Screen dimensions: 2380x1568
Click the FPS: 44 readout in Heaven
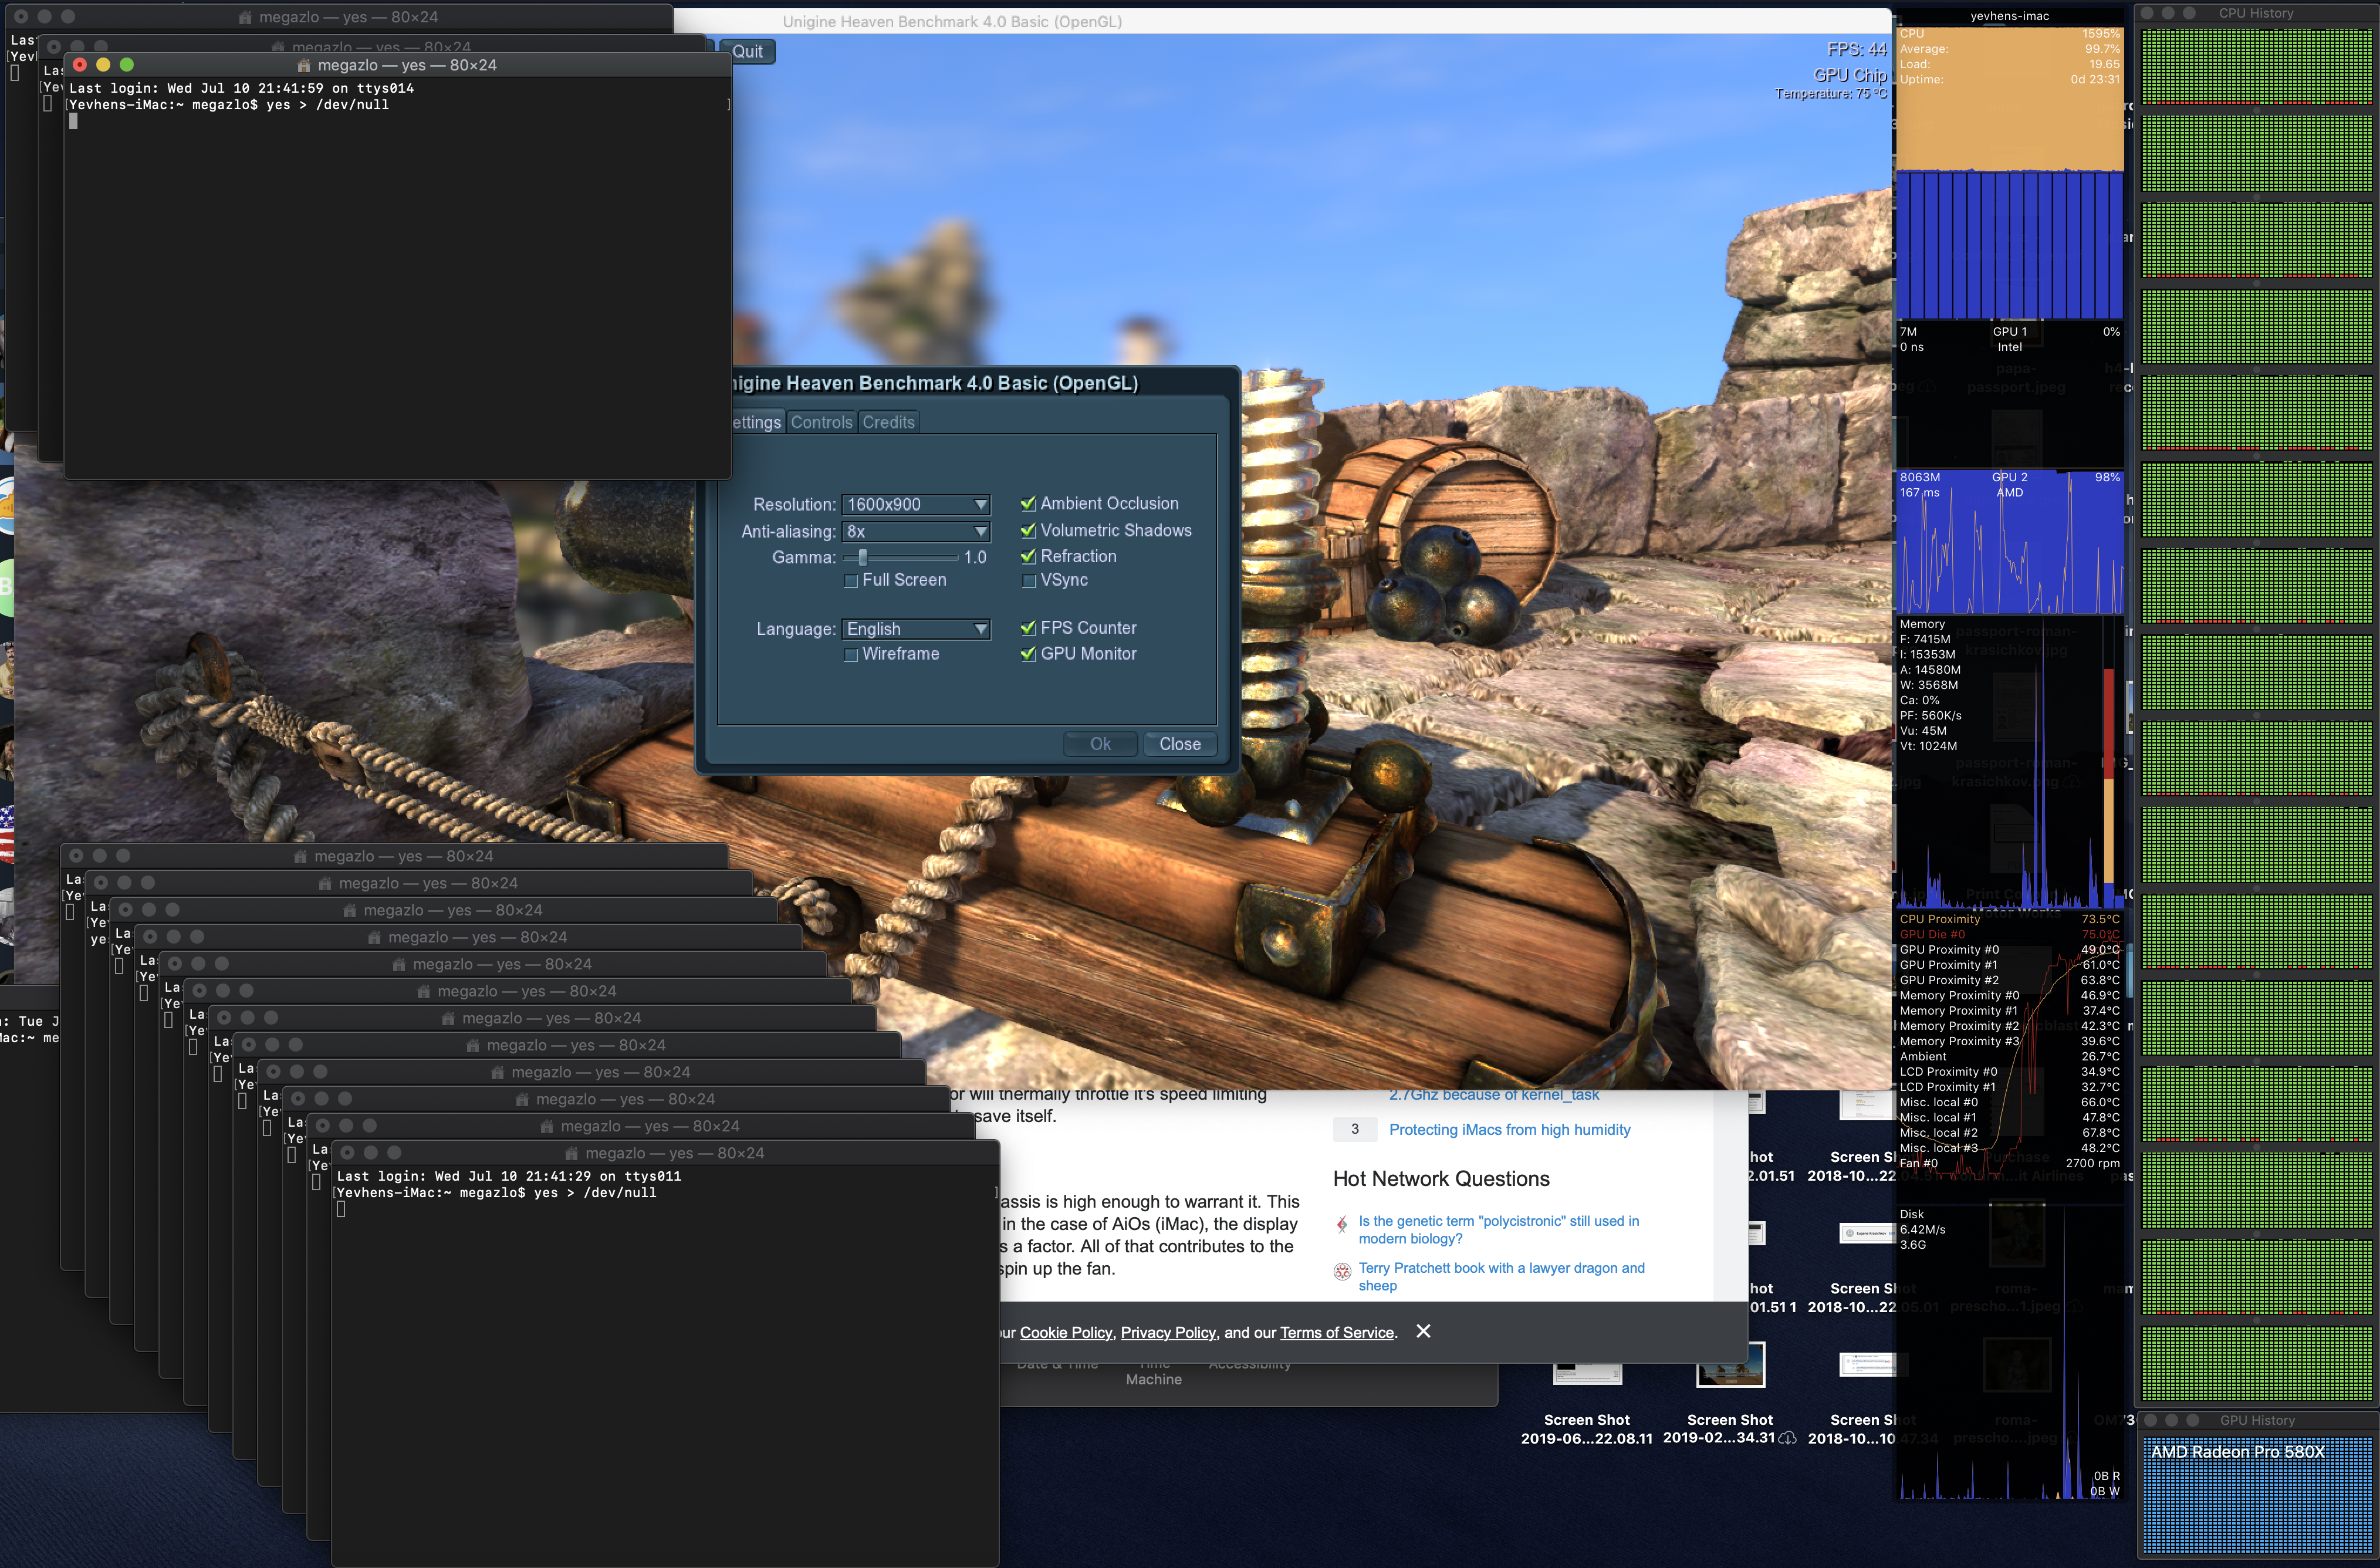[x=1856, y=49]
